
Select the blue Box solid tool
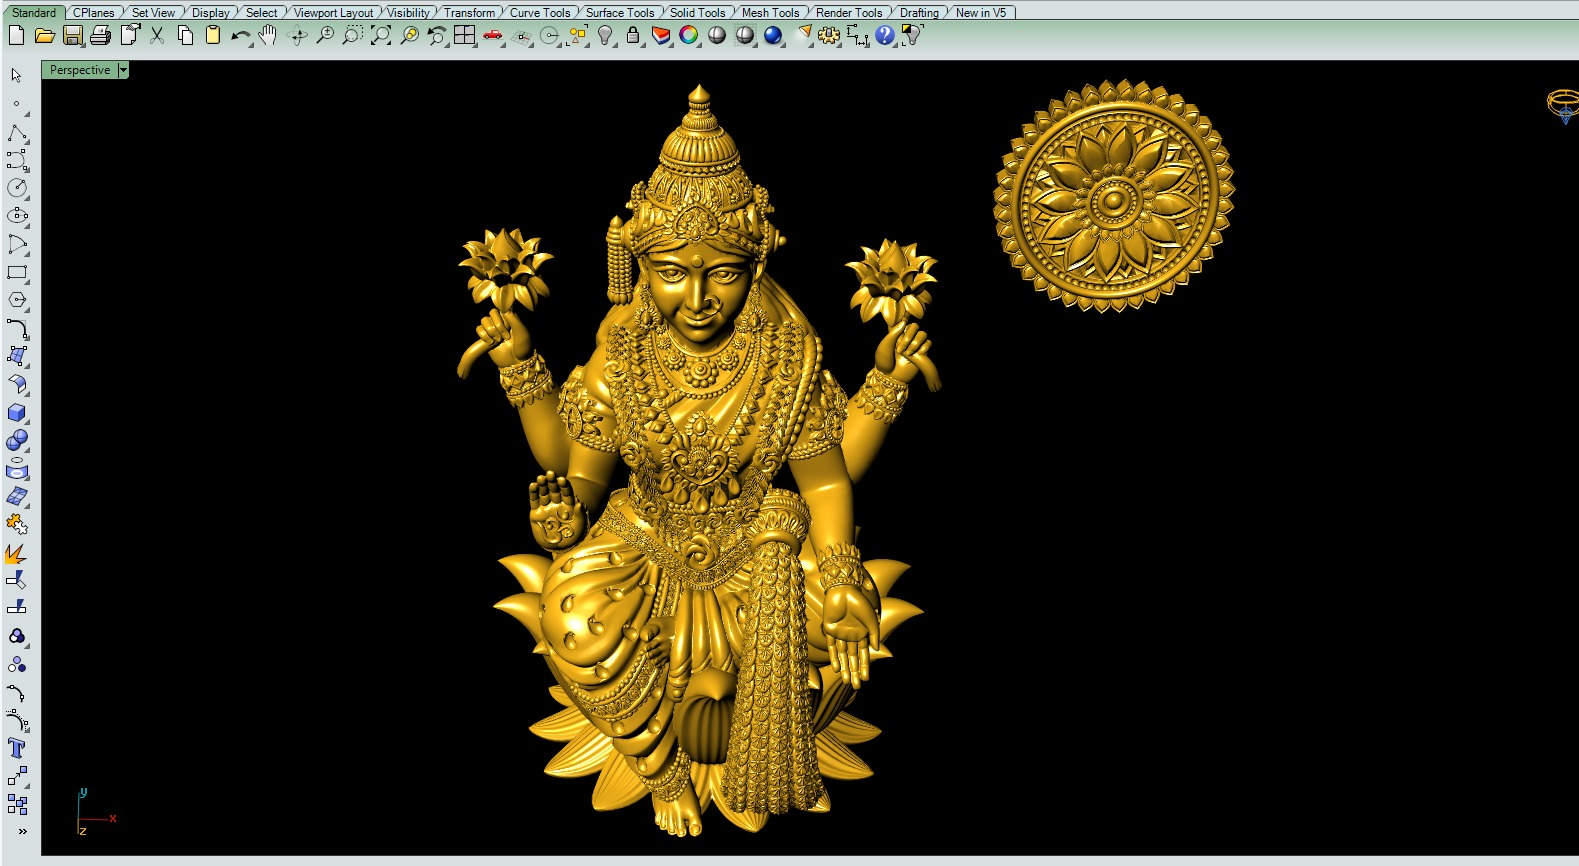(x=17, y=412)
